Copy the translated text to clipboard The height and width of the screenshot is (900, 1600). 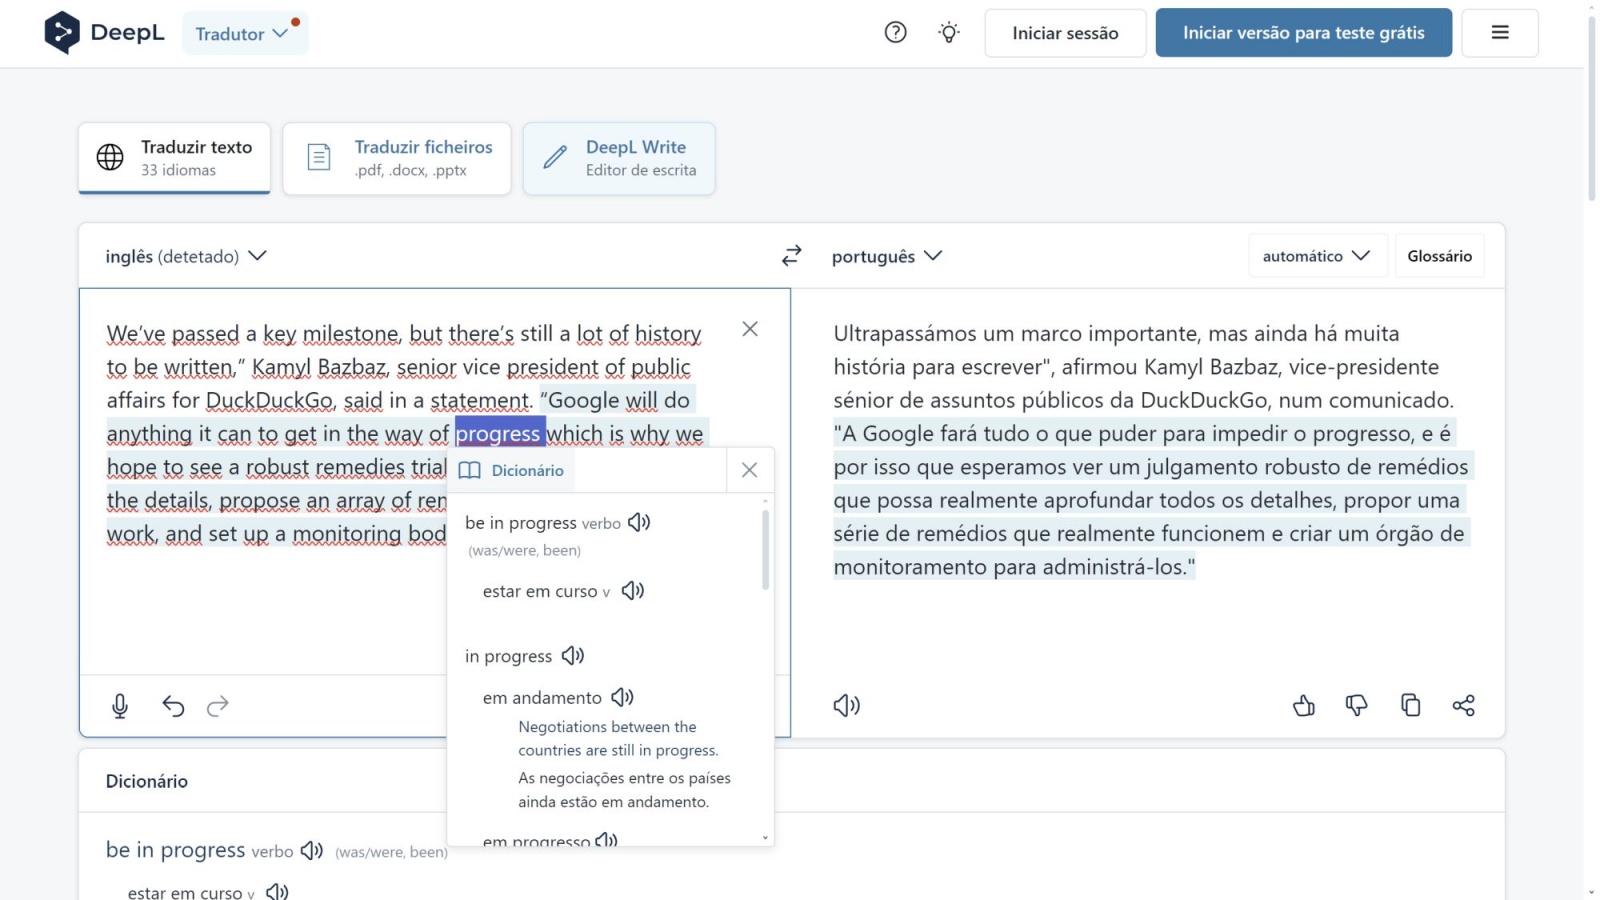pyautogui.click(x=1410, y=706)
